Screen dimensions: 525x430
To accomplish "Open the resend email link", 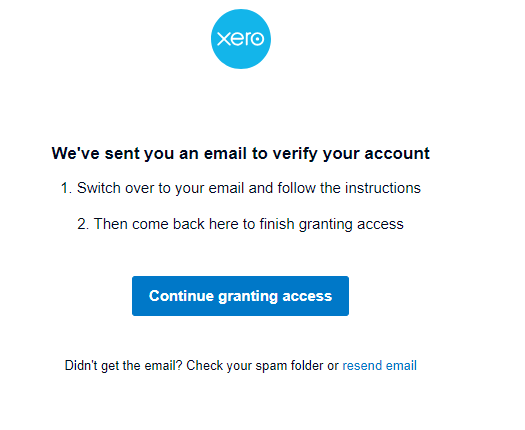I will 379,365.
